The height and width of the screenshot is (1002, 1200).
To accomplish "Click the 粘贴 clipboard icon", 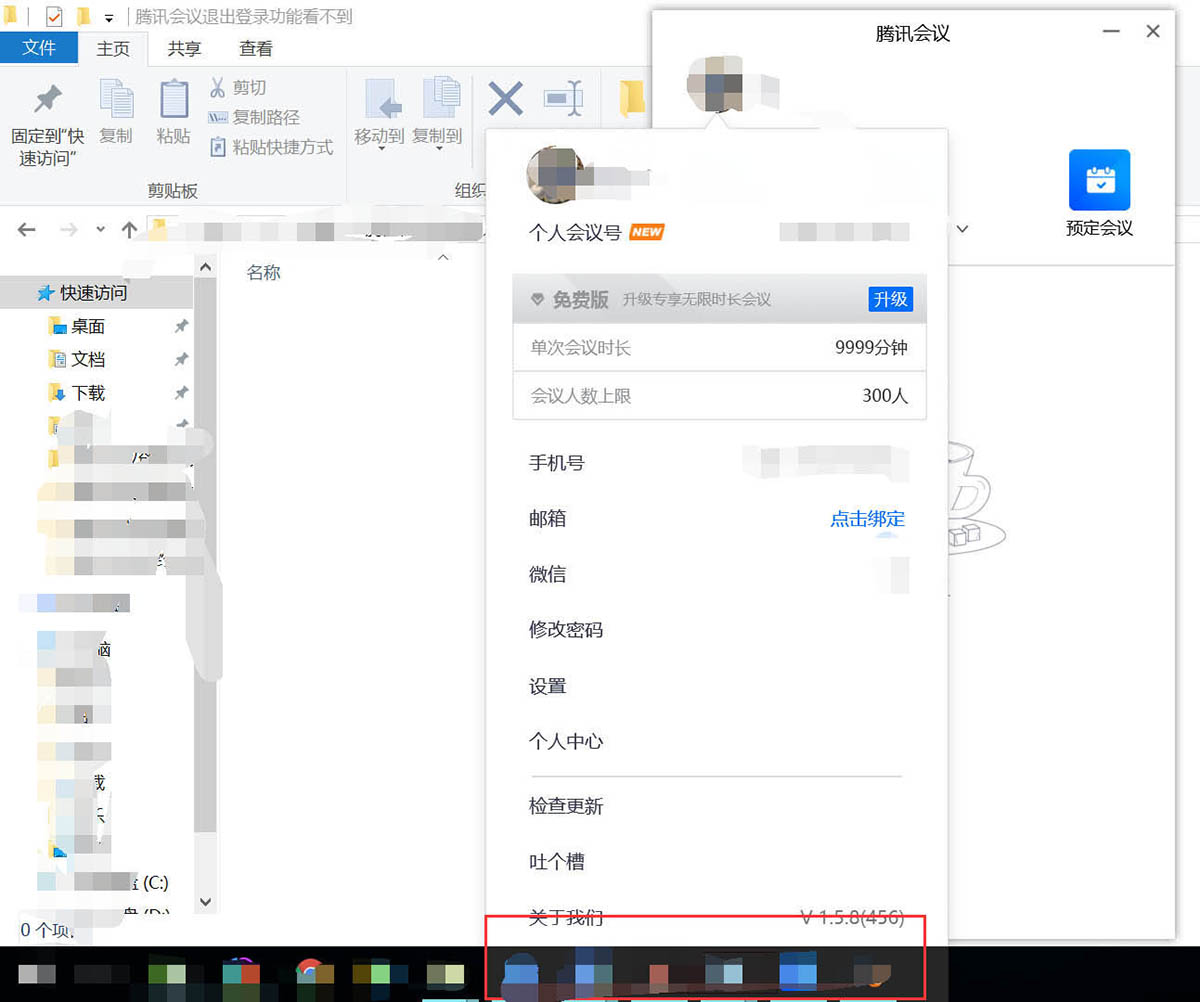I will [x=174, y=98].
